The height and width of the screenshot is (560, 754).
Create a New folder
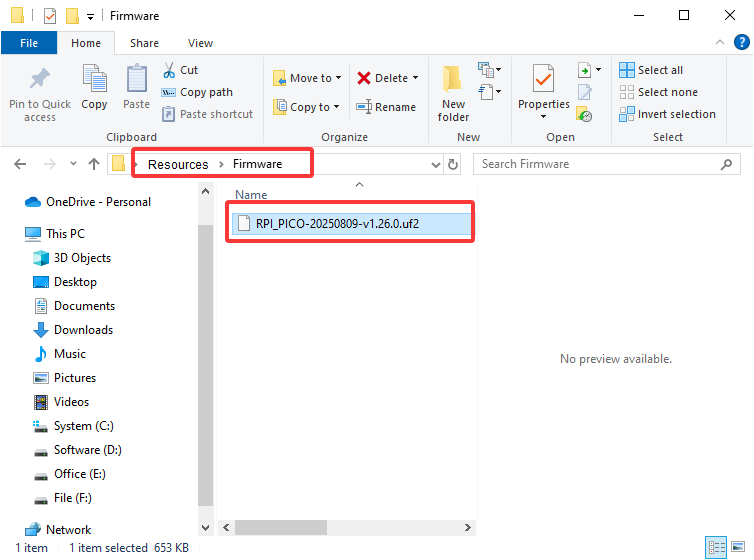click(453, 93)
